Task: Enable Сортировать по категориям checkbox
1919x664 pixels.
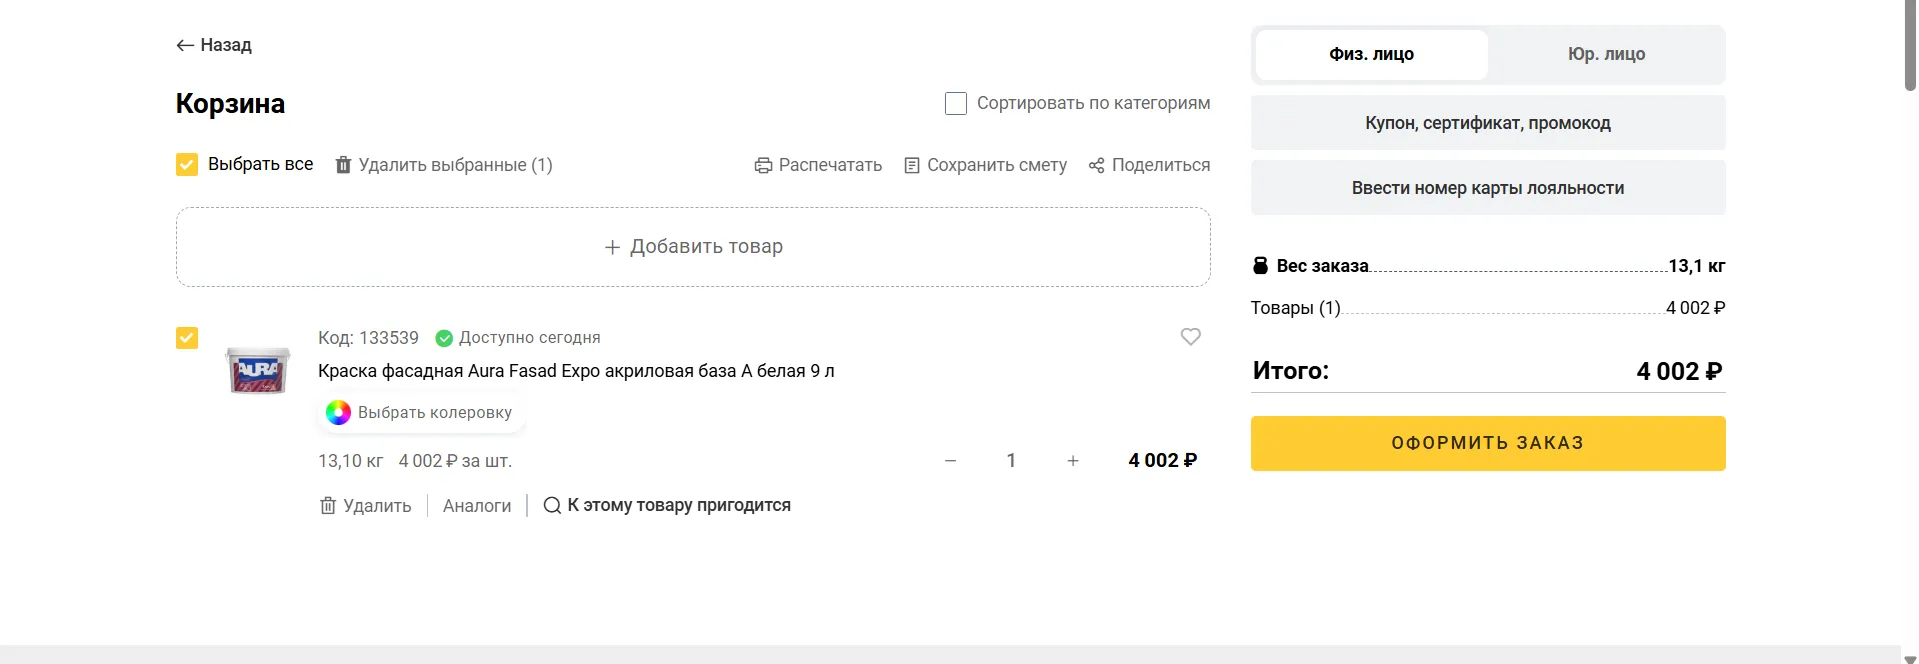Action: tap(956, 103)
